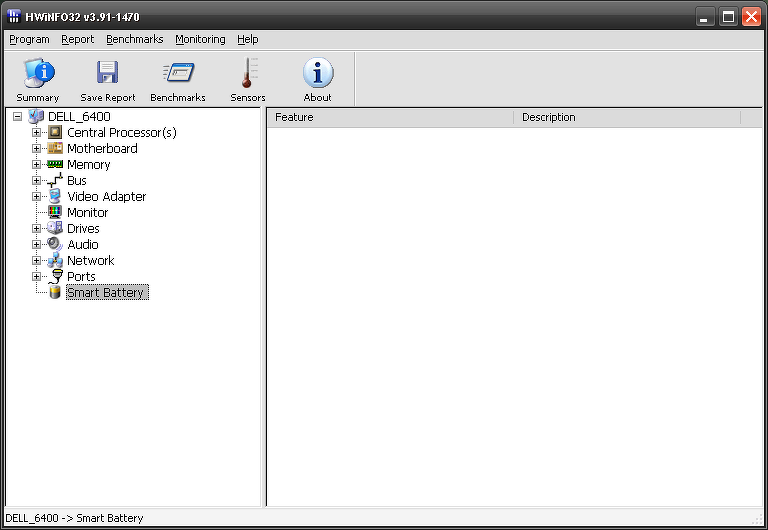
Task: Select the Motherboard label
Action: (102, 148)
